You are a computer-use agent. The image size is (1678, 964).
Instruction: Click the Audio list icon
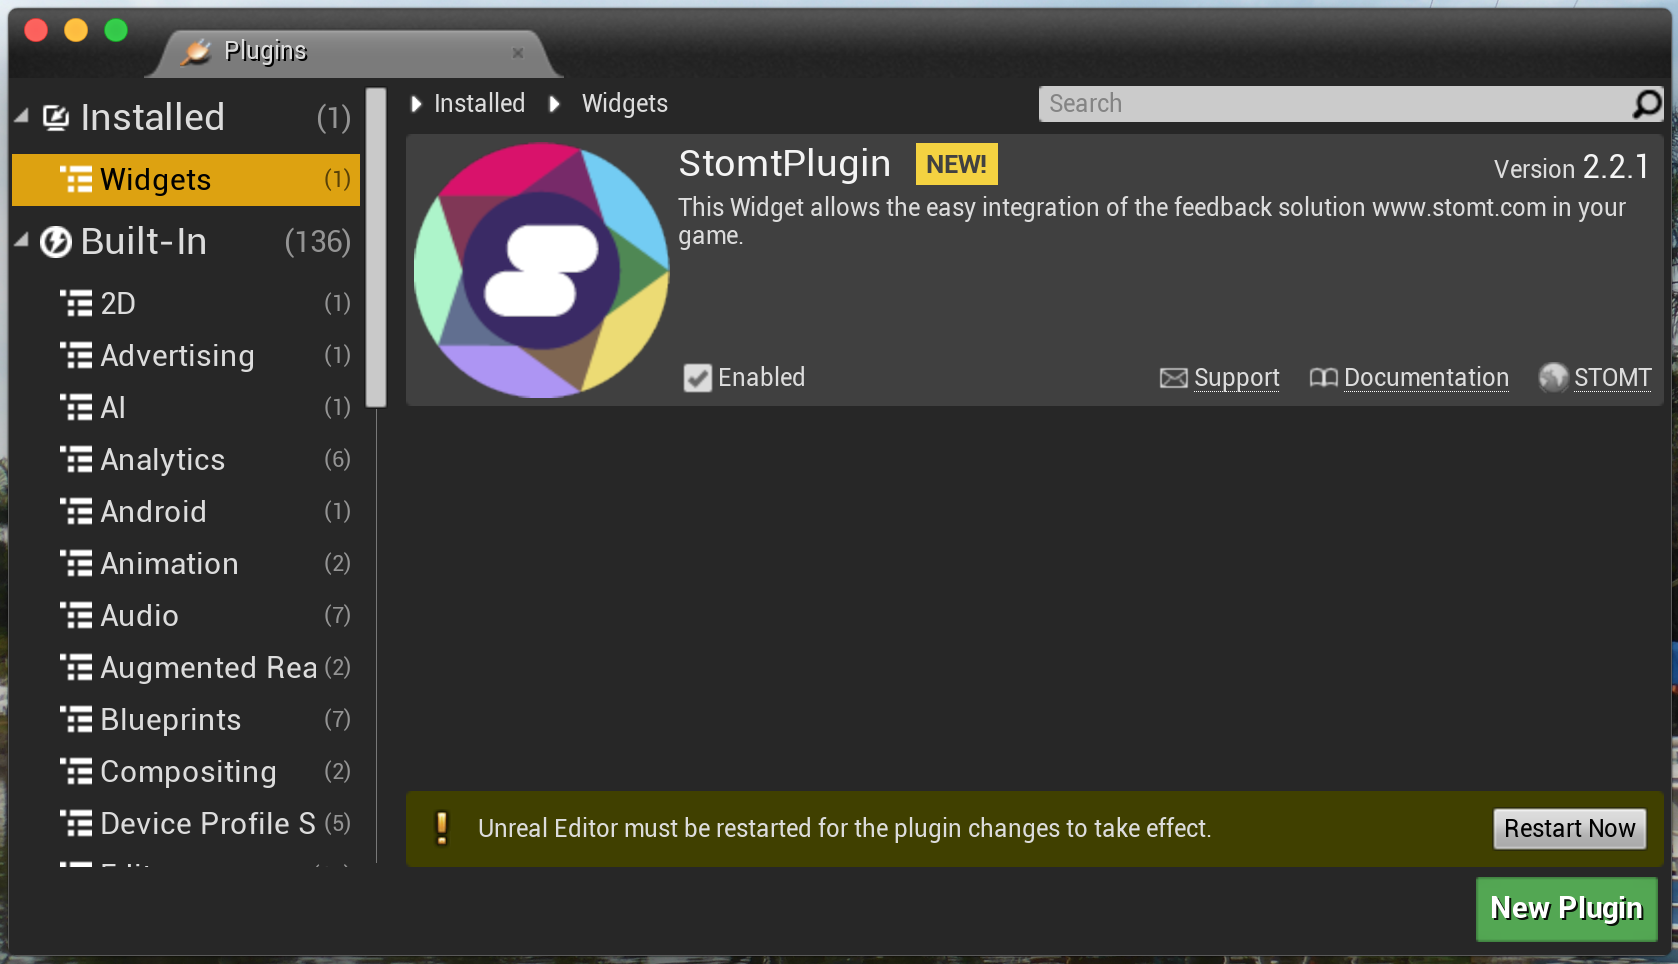[76, 616]
